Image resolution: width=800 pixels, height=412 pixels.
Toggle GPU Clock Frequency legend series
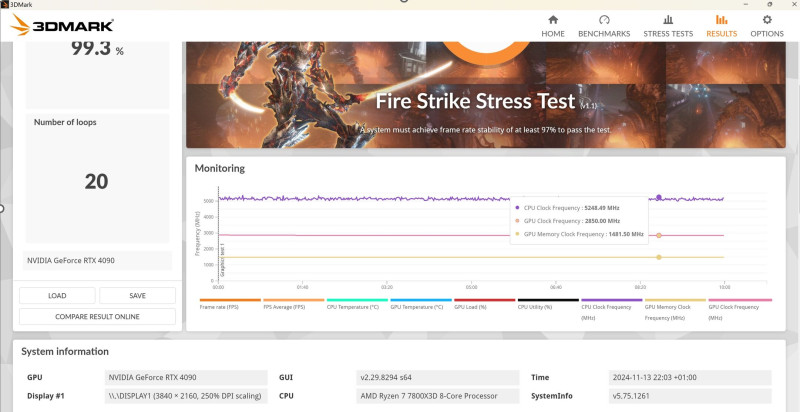point(740,309)
